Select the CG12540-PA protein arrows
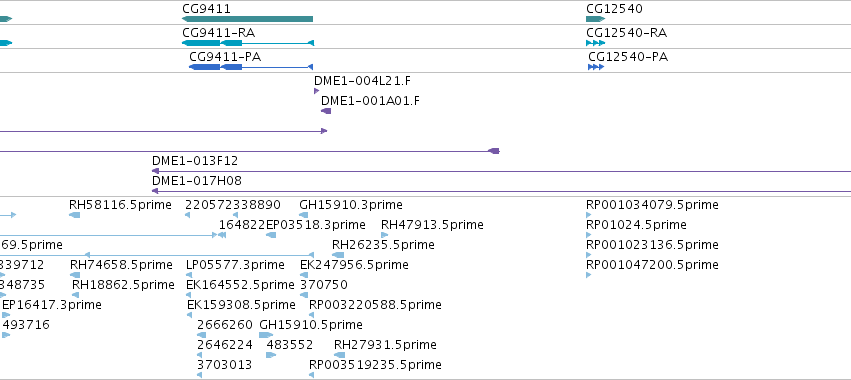851x380 pixels. pos(596,67)
